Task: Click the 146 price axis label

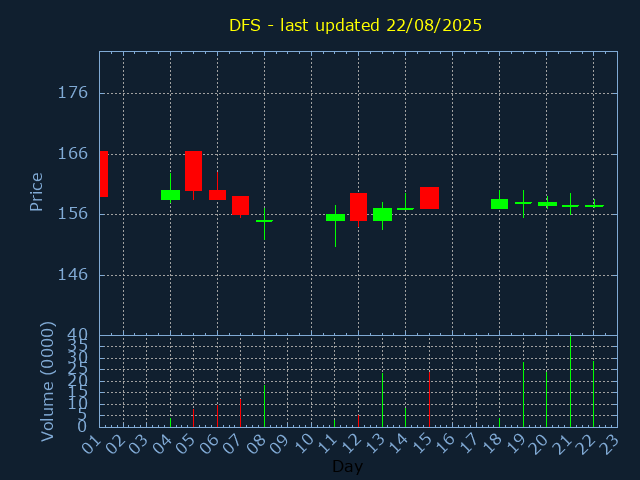Action: pyautogui.click(x=73, y=275)
